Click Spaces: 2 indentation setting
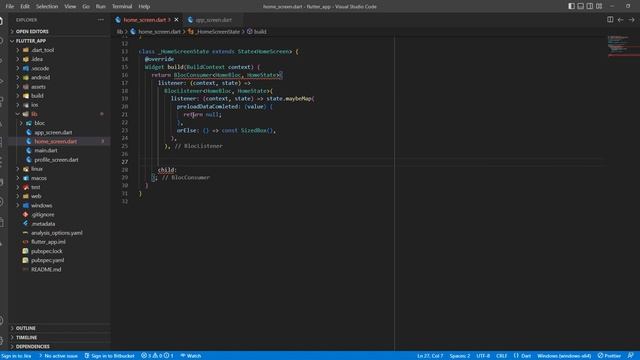The height and width of the screenshot is (360, 640). pos(460,356)
